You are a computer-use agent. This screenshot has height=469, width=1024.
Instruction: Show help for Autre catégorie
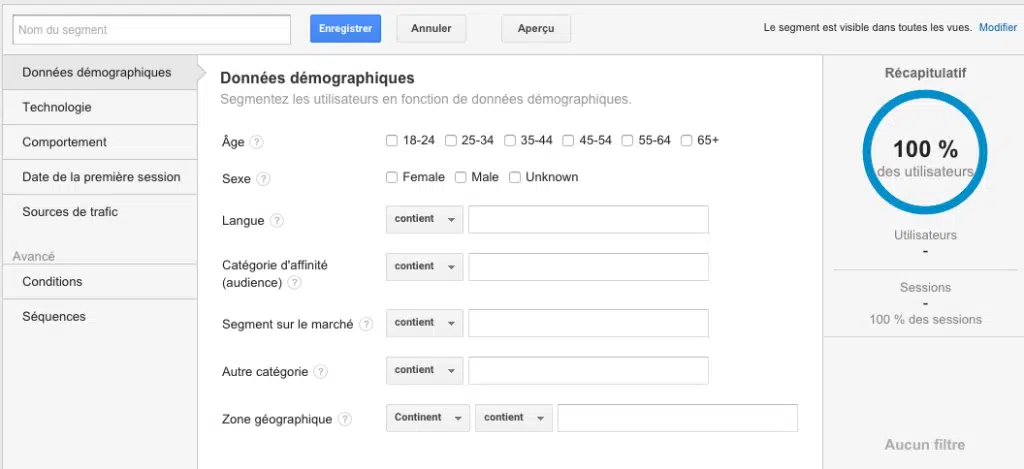(320, 372)
